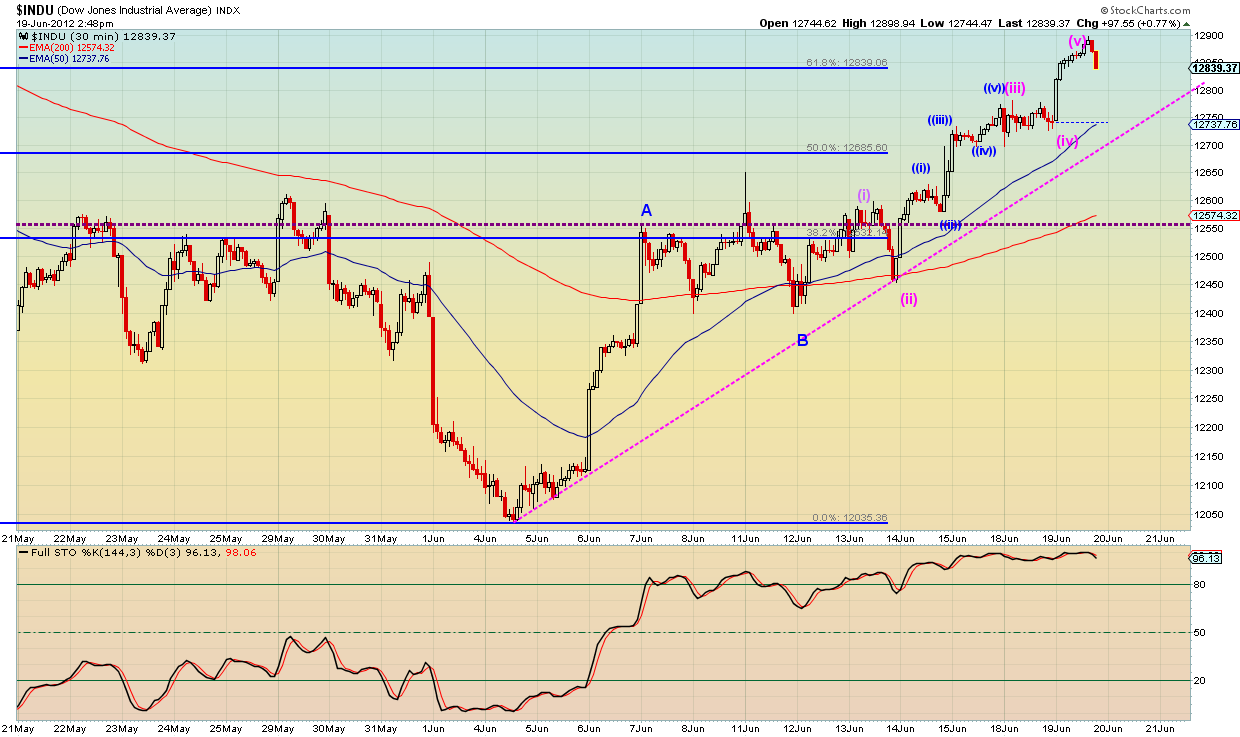Click the blue ((iv)) sub-wave label
Screen dimensions: 1240x737
pos(983,152)
